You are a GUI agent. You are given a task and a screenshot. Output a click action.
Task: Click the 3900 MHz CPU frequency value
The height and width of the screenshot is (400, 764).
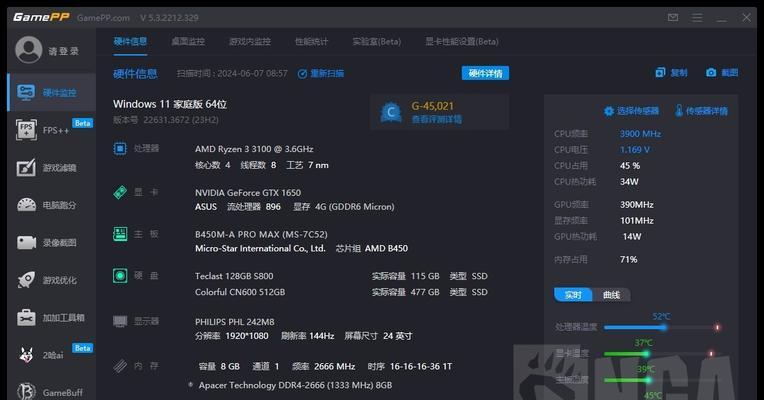point(640,133)
